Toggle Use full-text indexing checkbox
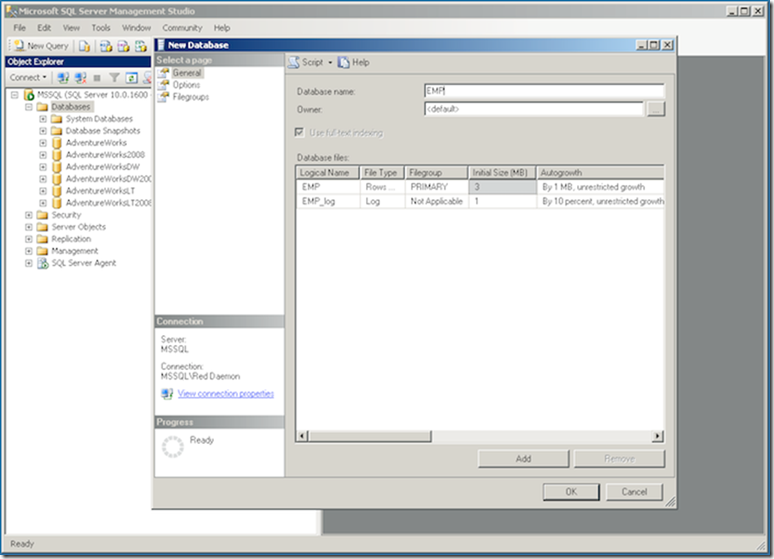Viewport: 774px width, 559px height. coord(299,132)
